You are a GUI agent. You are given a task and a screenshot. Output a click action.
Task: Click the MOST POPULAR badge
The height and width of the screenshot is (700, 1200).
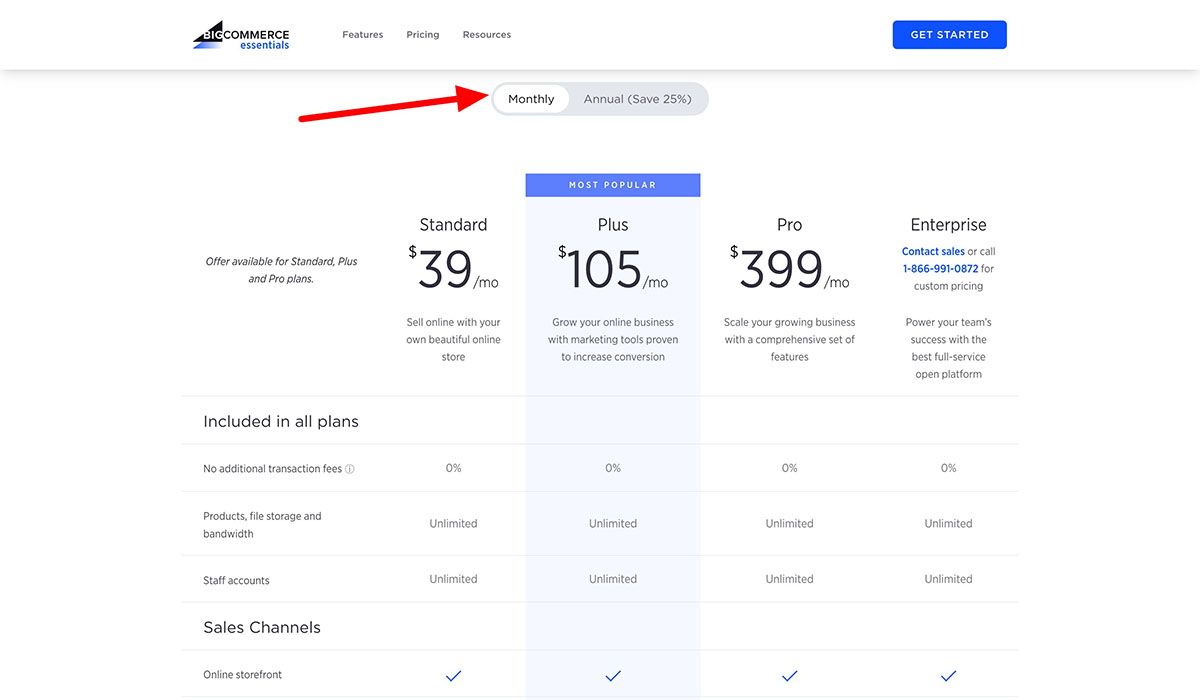pyautogui.click(x=612, y=184)
